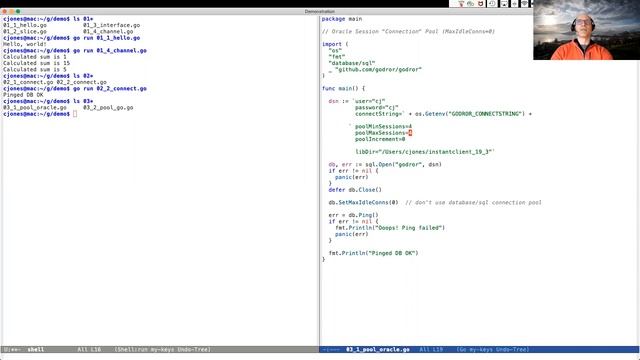Image resolution: width=640 pixels, height=360 pixels.
Task: Click the 'dsn := user="cj"' line
Action: [357, 101]
